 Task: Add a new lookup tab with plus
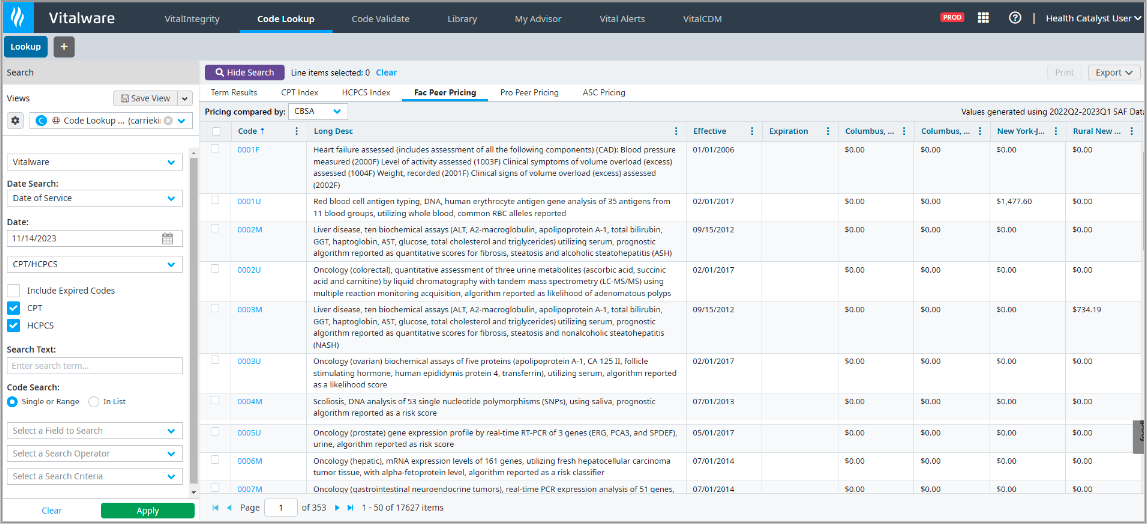pos(64,47)
